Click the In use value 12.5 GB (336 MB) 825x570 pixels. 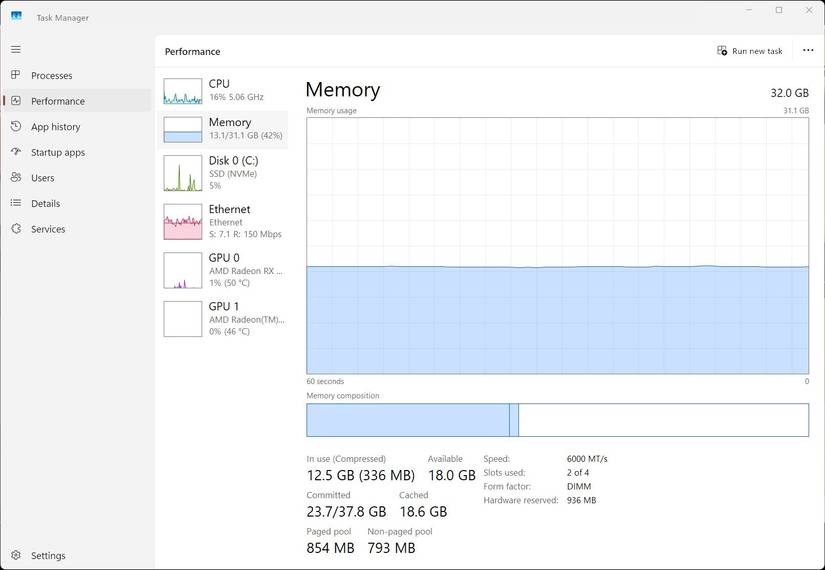point(360,475)
